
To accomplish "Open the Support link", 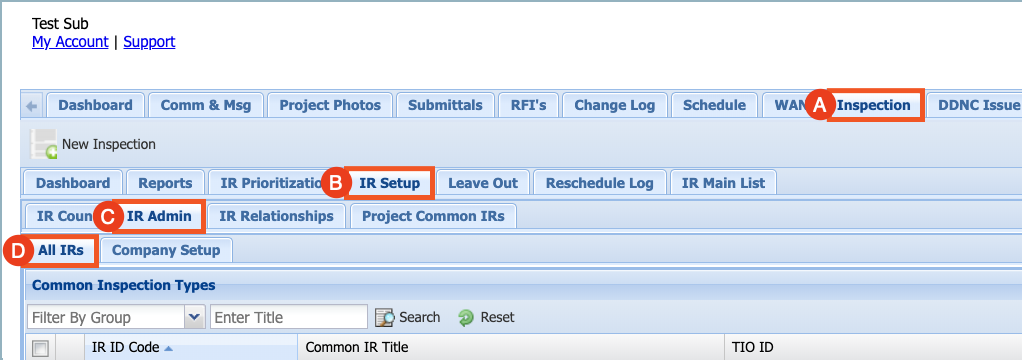I will click(x=149, y=42).
